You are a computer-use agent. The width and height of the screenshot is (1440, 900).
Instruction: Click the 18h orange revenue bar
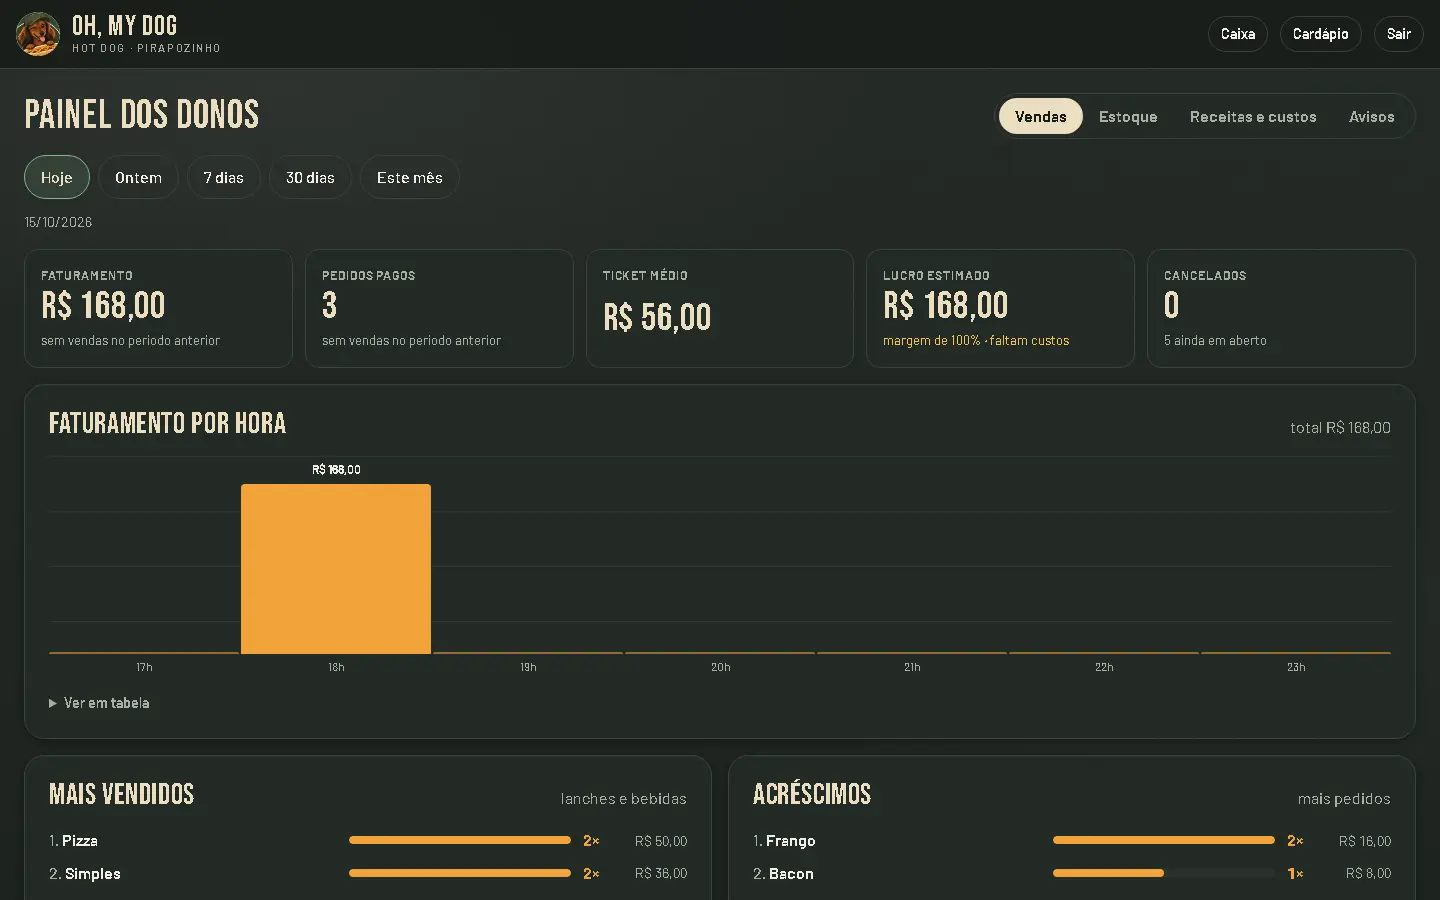pyautogui.click(x=336, y=569)
